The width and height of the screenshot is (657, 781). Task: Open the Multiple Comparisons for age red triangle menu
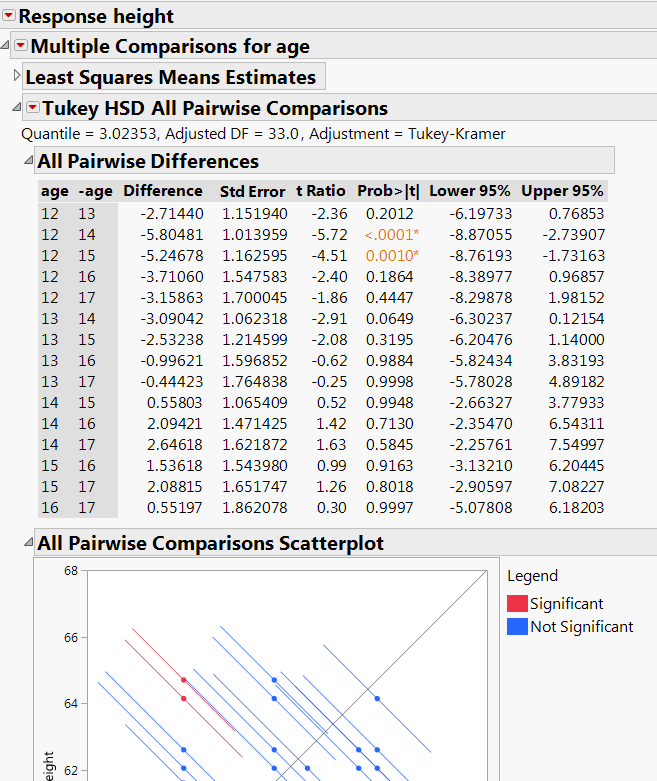[20, 46]
